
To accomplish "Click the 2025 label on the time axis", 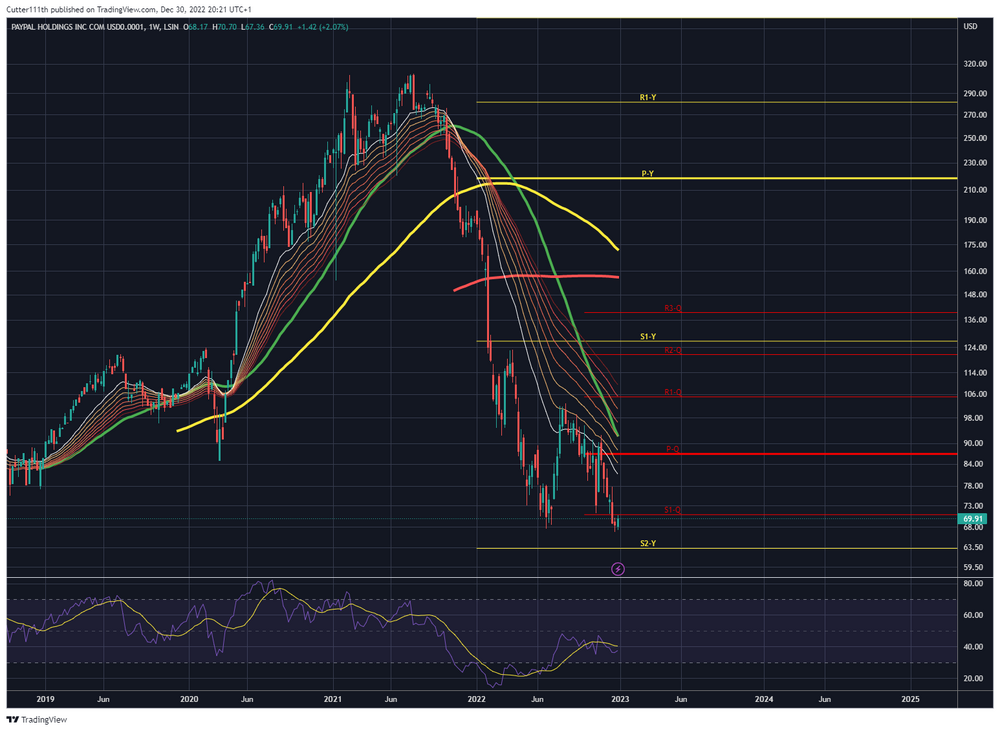I will coord(911,699).
